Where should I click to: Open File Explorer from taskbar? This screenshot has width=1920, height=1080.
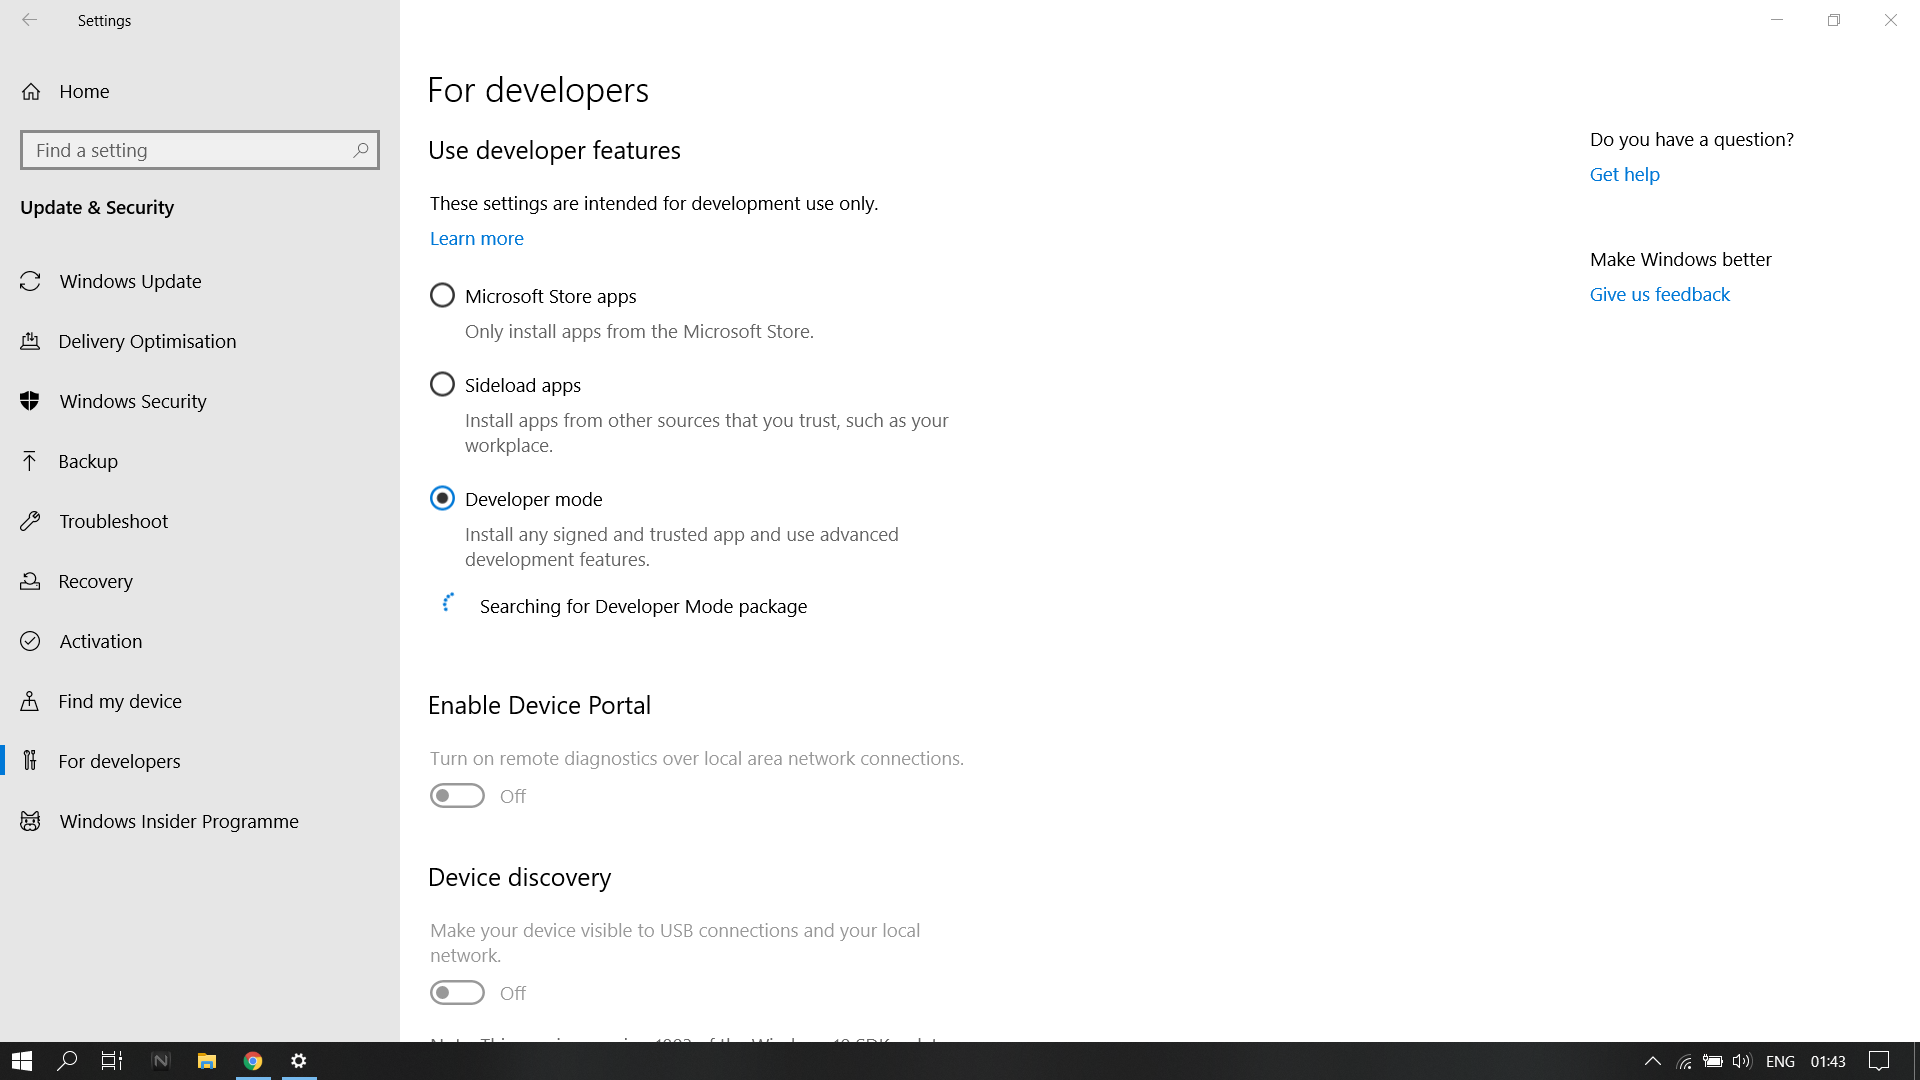coord(207,1061)
